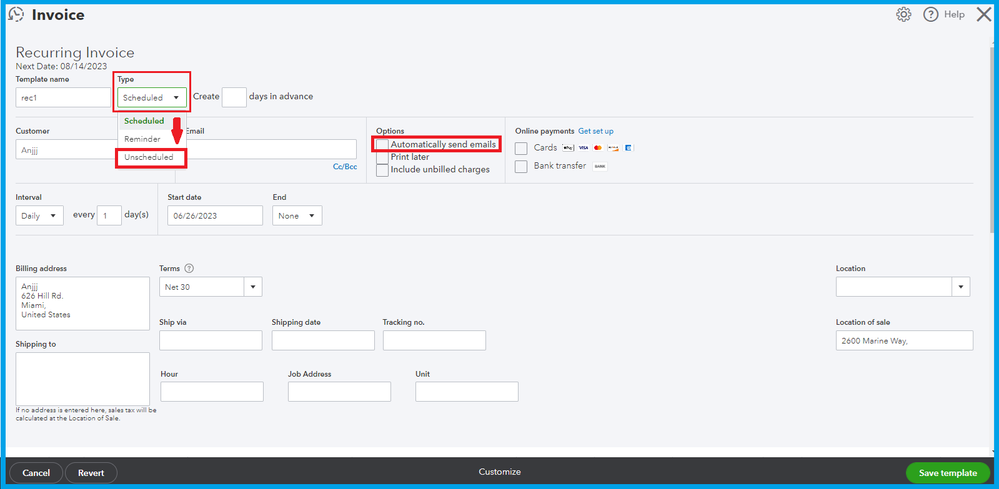Tick the Print later checkbox
This screenshot has width=999, height=489.
[382, 157]
